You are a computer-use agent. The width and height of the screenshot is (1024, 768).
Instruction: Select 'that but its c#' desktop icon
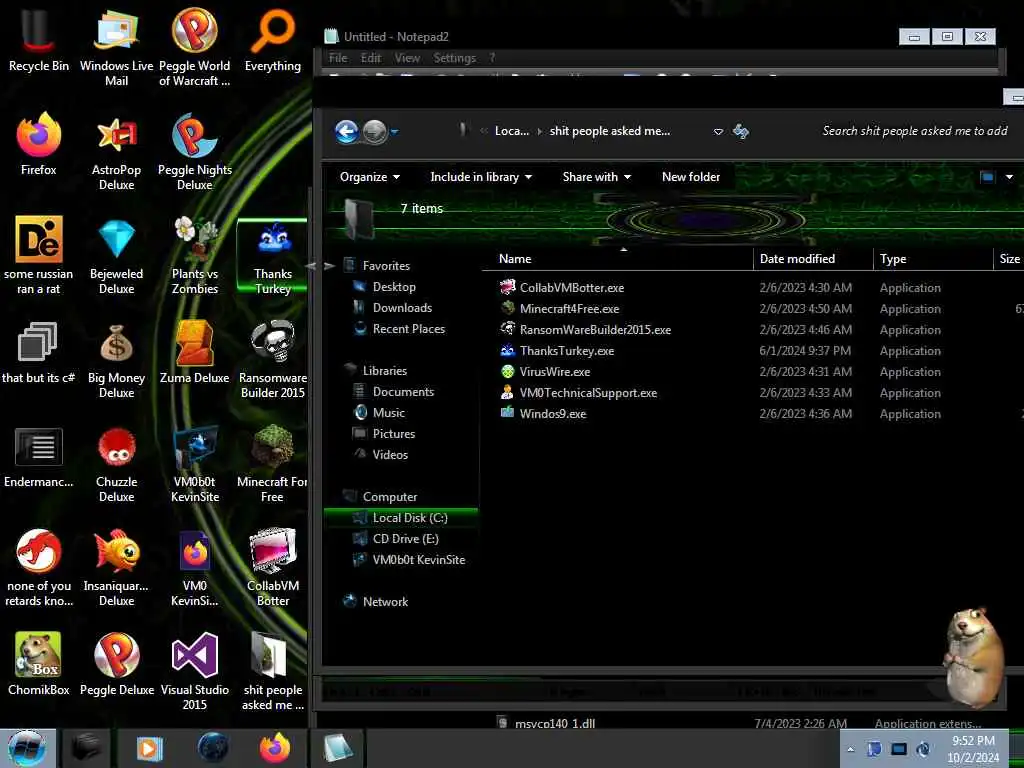coord(39,353)
